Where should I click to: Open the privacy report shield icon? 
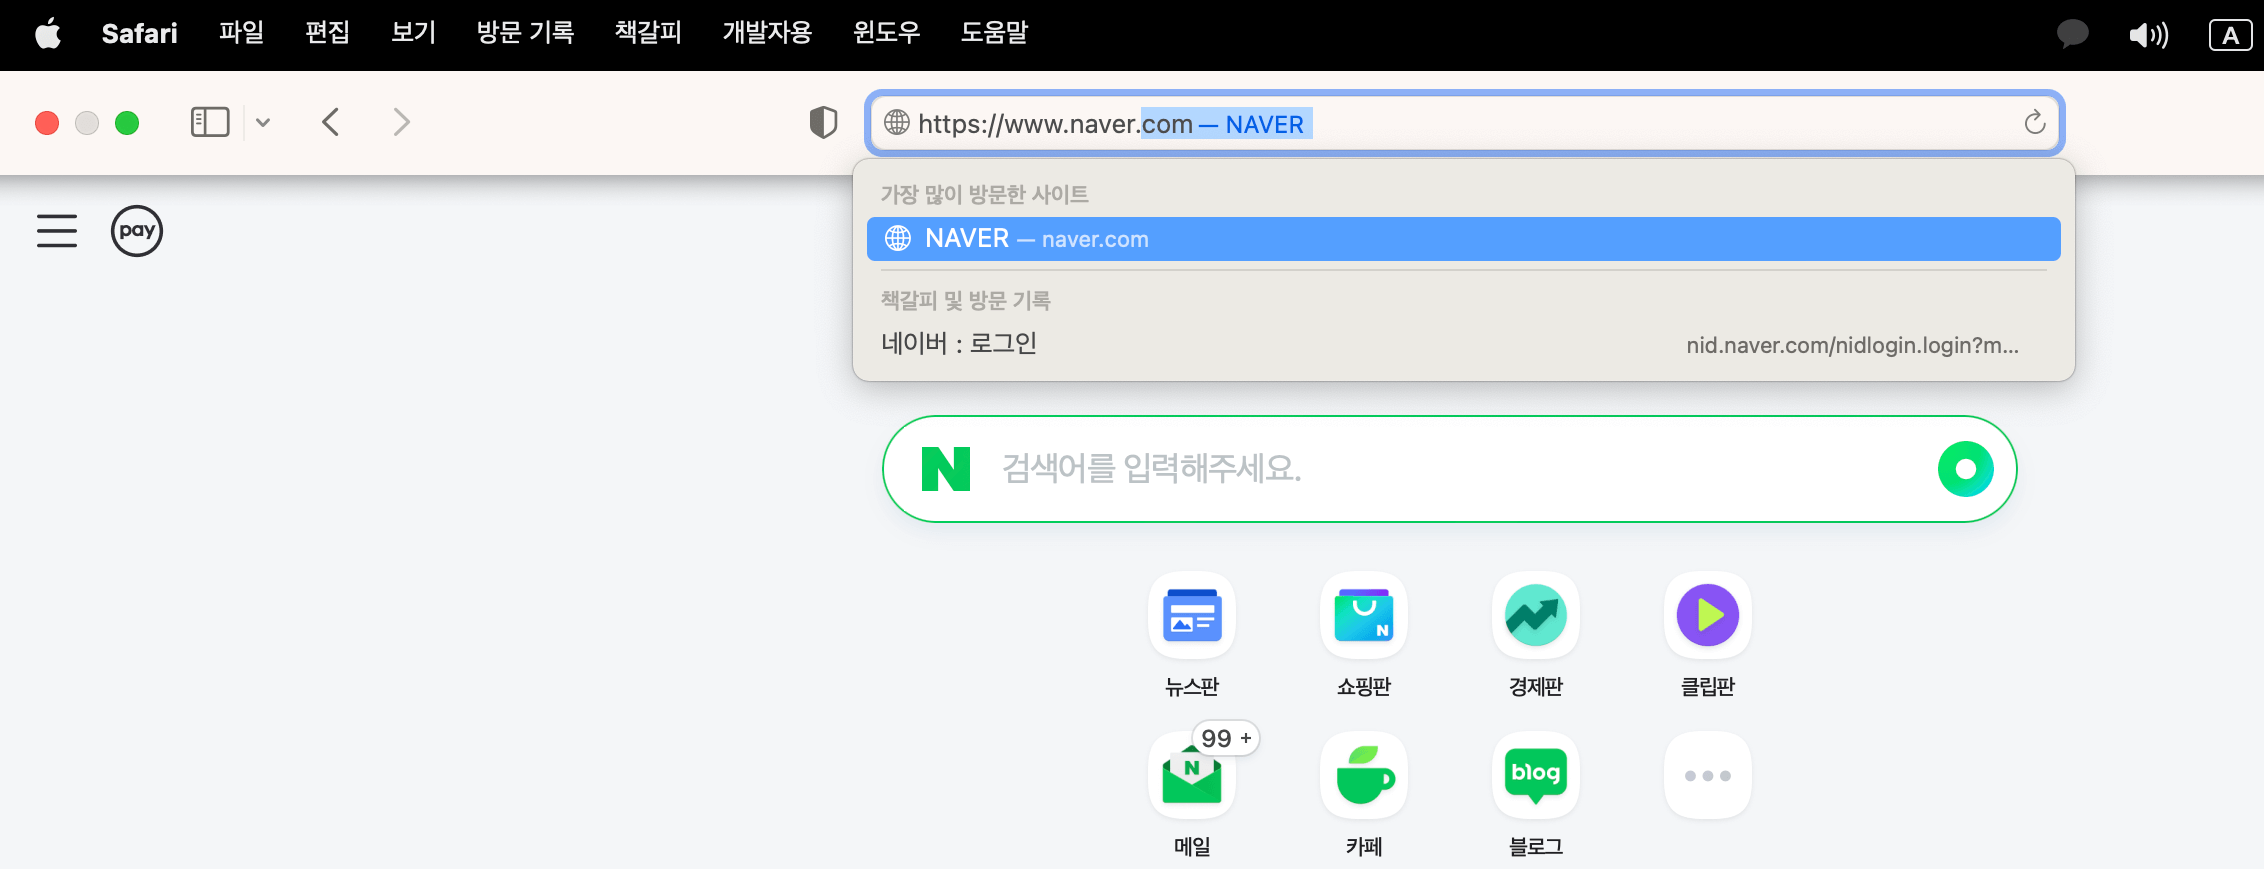click(x=823, y=122)
